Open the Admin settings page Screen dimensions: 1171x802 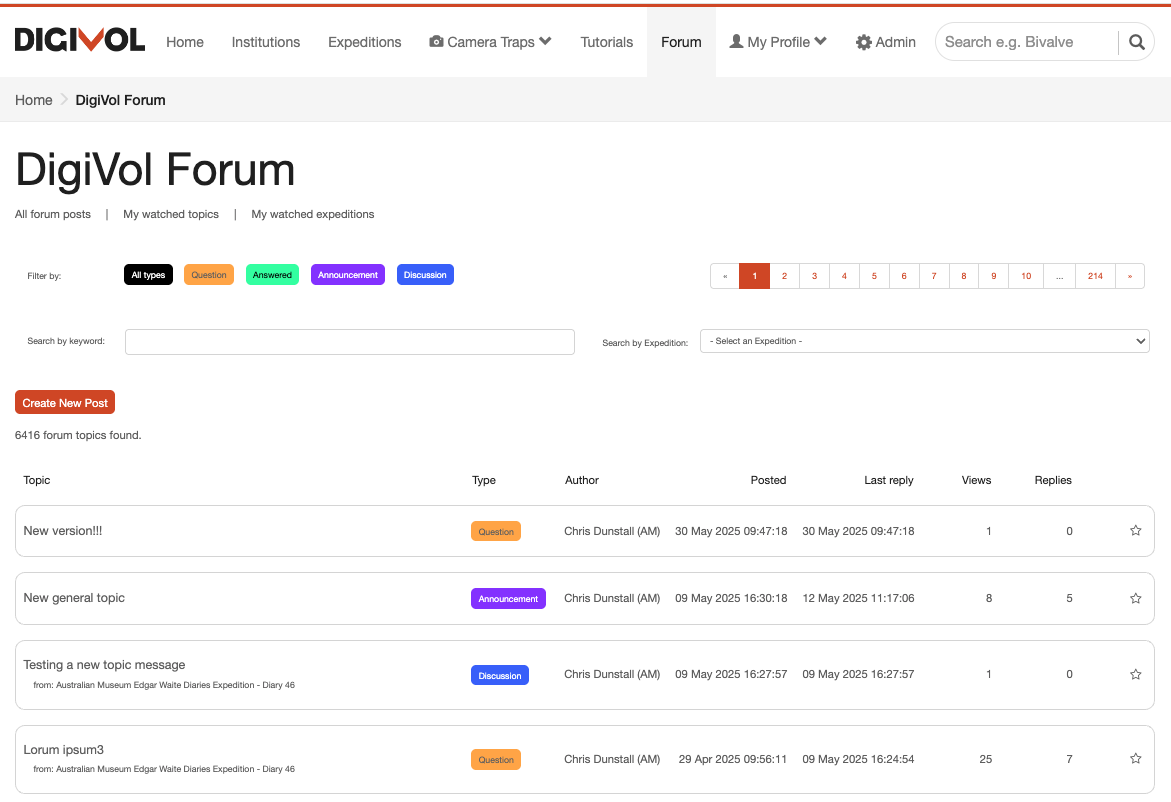[x=886, y=43]
